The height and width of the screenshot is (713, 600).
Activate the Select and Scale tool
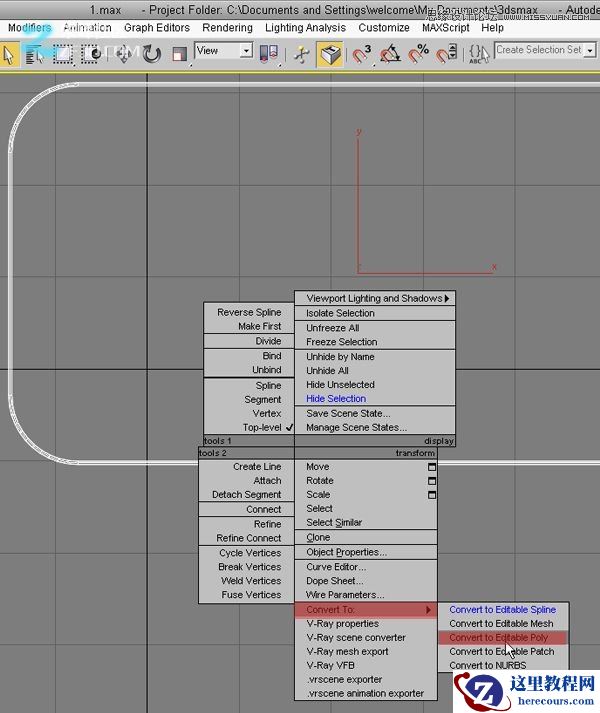(180, 54)
